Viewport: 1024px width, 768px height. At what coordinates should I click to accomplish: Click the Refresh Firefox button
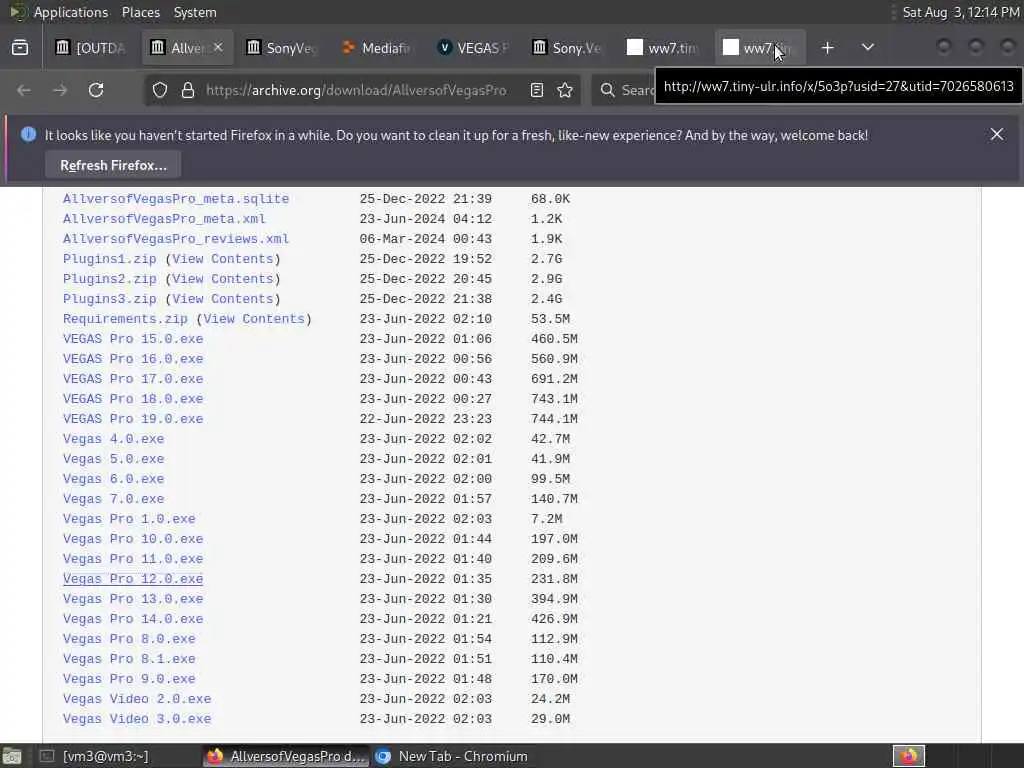(x=113, y=165)
